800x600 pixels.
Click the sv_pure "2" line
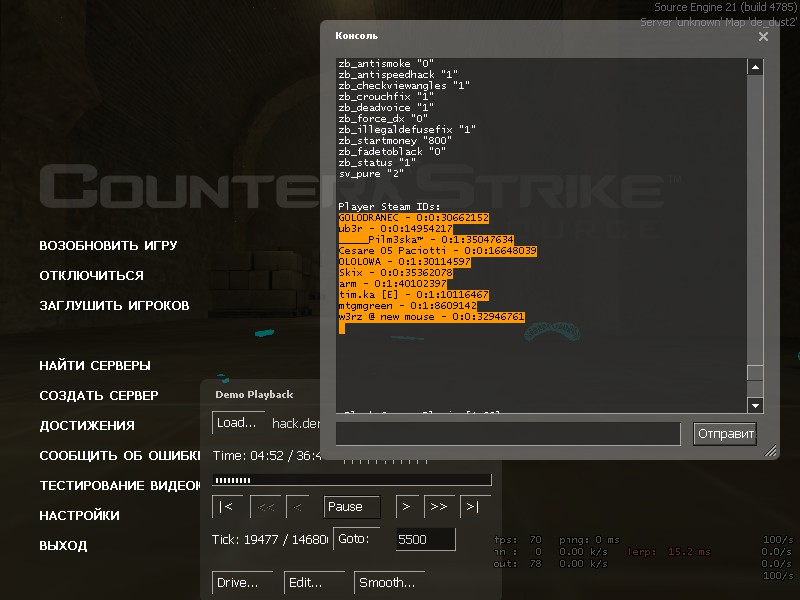(371, 173)
